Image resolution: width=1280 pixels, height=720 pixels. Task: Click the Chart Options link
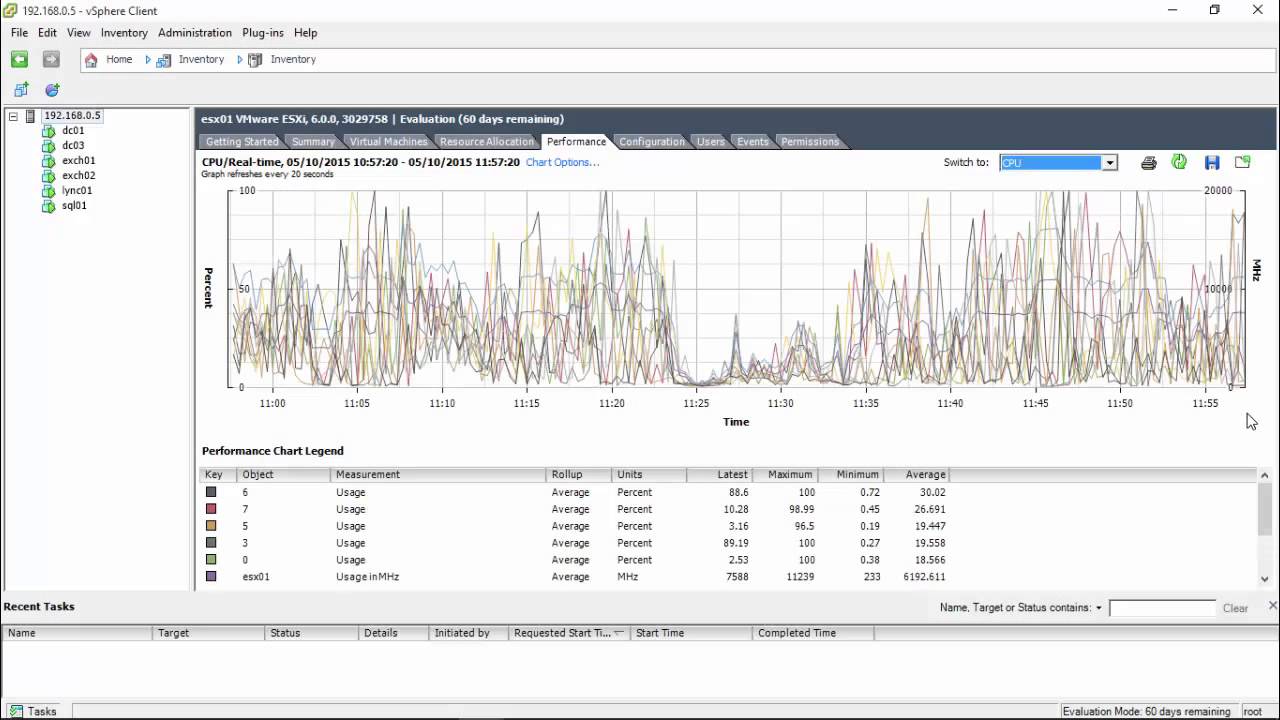pyautogui.click(x=562, y=162)
